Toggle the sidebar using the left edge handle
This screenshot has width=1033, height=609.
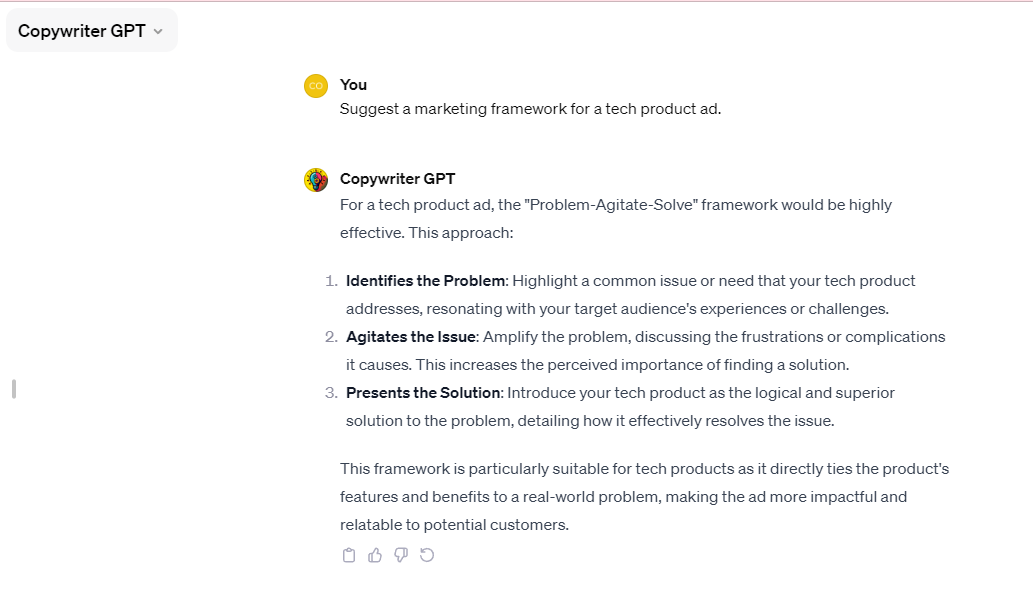(x=12, y=389)
